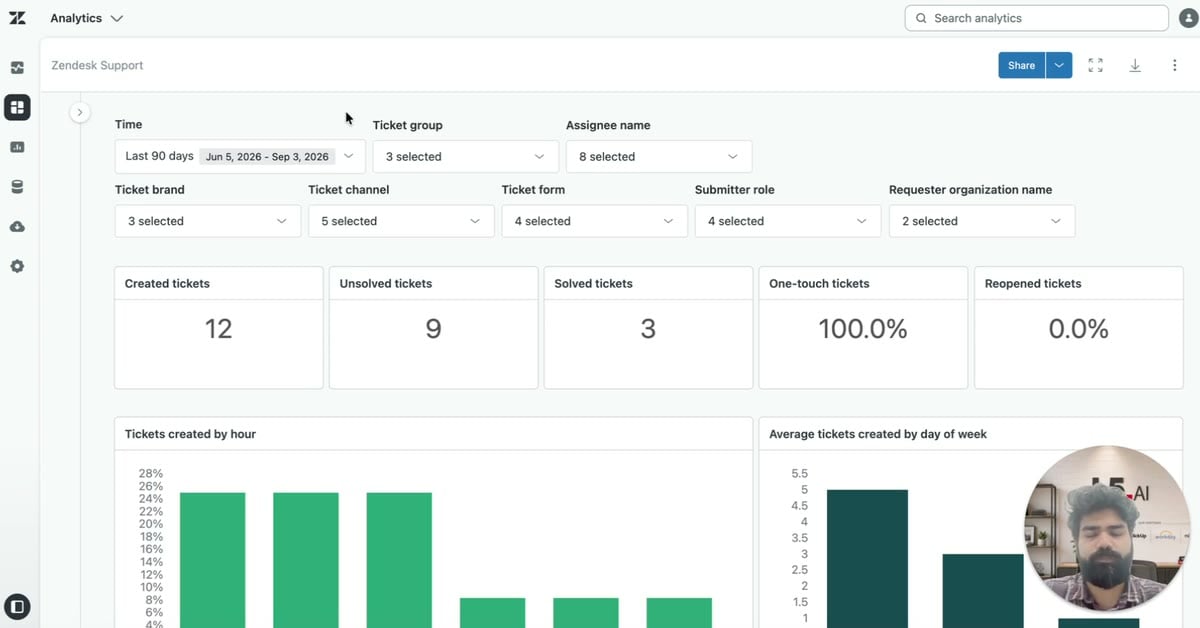Open the Ticket brand filter dropdown
The width and height of the screenshot is (1200, 628).
(208, 221)
